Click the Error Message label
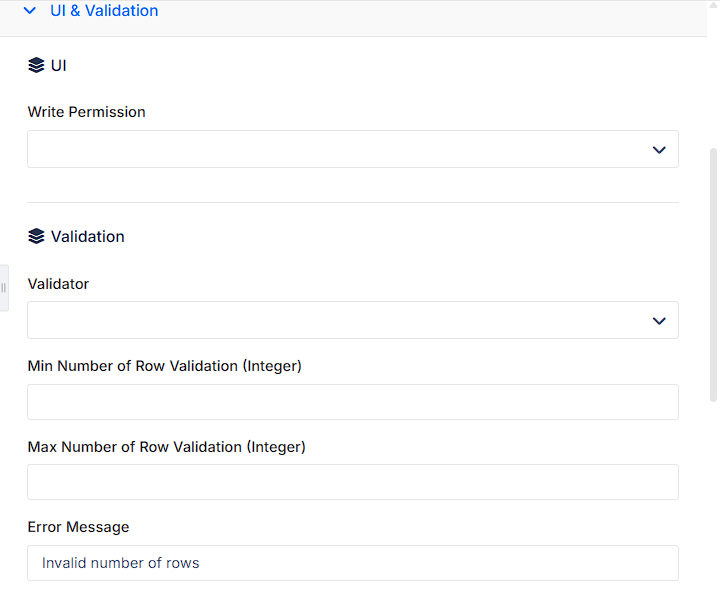720x593 pixels. (79, 527)
